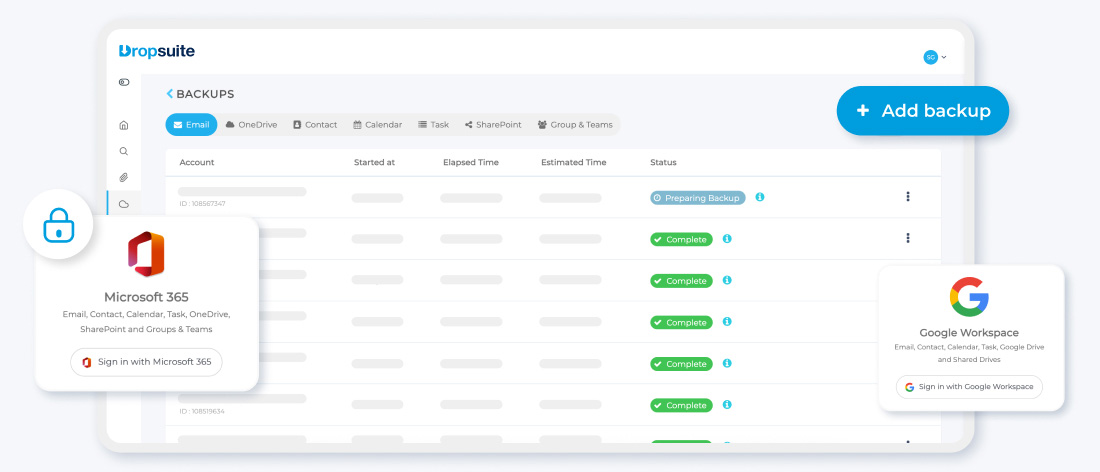The height and width of the screenshot is (472, 1100).
Task: Click info icon beside Preparing Backup status
Action: click(x=760, y=197)
